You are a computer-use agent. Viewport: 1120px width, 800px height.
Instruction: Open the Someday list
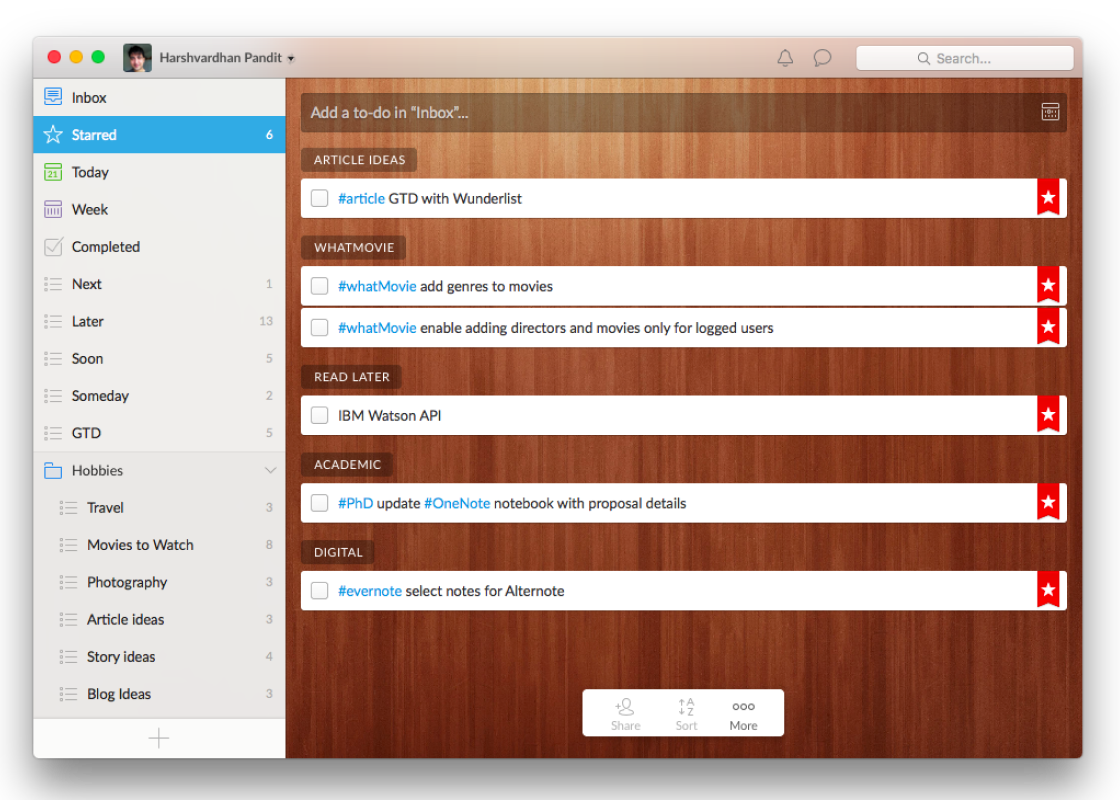click(159, 396)
